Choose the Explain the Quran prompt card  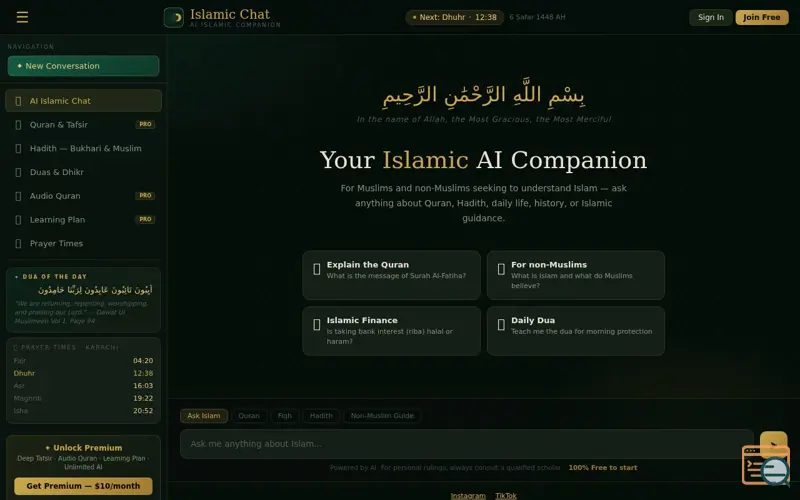(x=391, y=275)
